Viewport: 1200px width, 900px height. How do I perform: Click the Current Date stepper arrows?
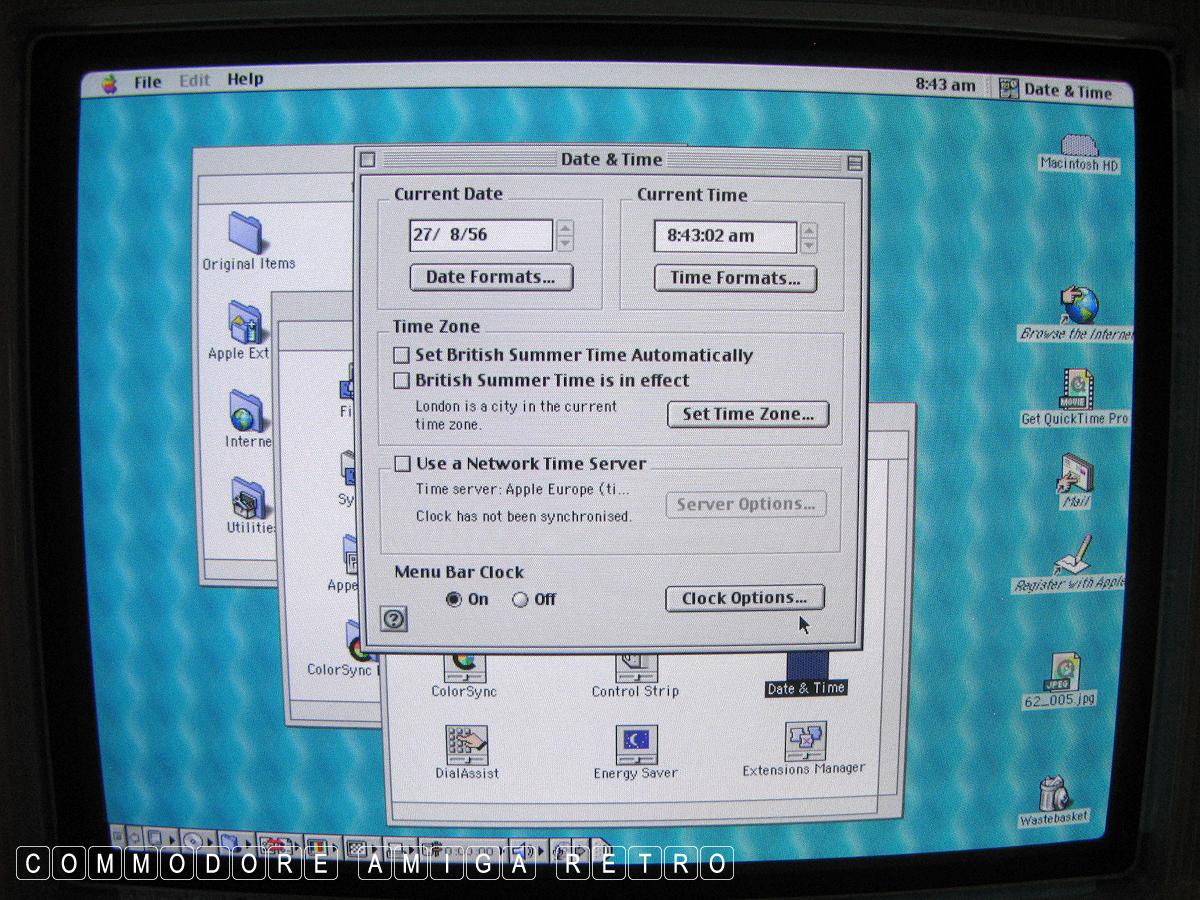[565, 236]
